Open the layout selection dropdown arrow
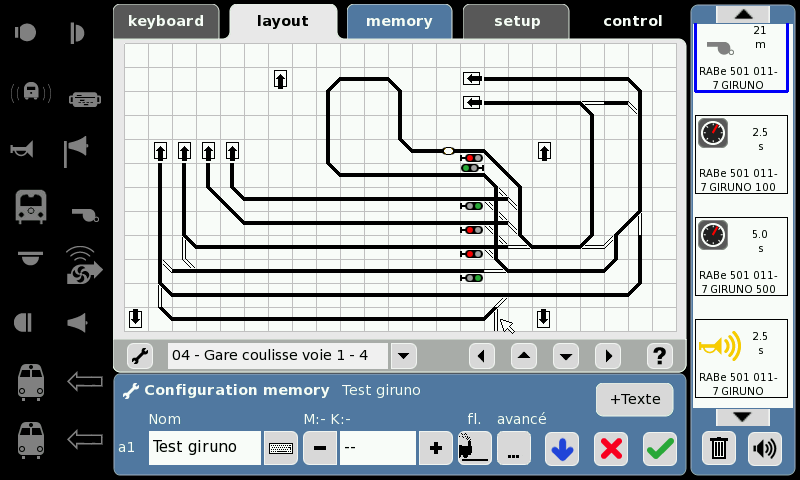 [403, 355]
